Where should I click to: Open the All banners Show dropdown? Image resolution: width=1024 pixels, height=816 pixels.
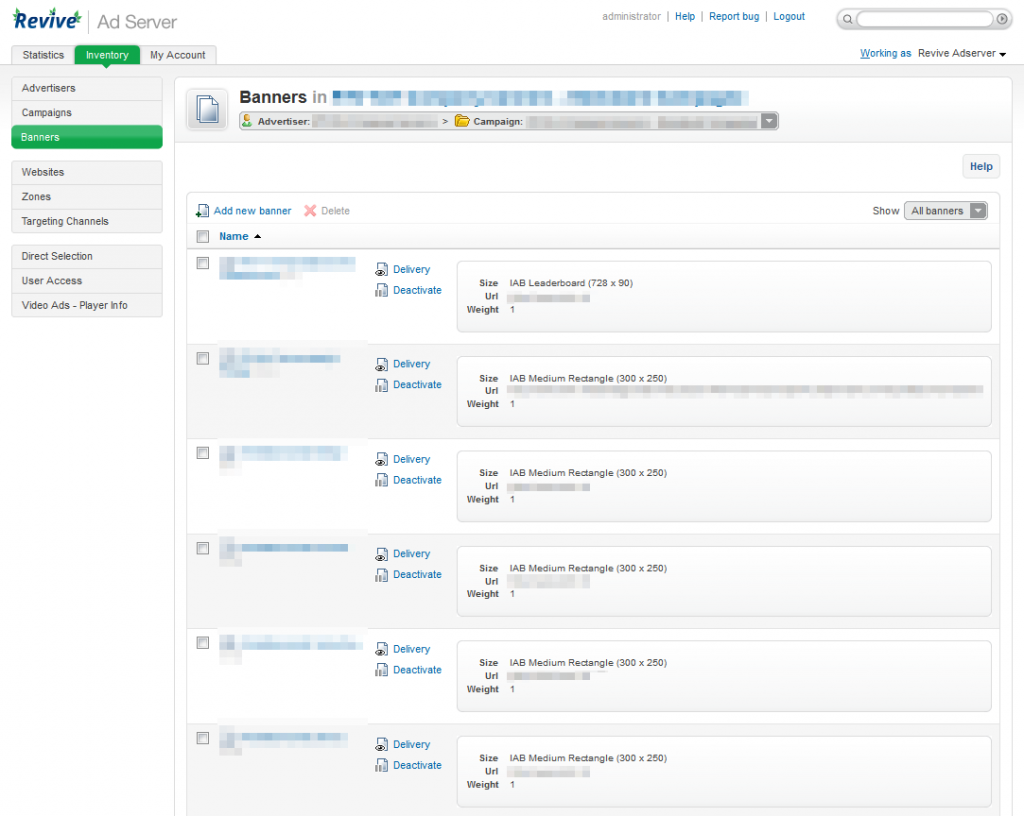point(944,210)
